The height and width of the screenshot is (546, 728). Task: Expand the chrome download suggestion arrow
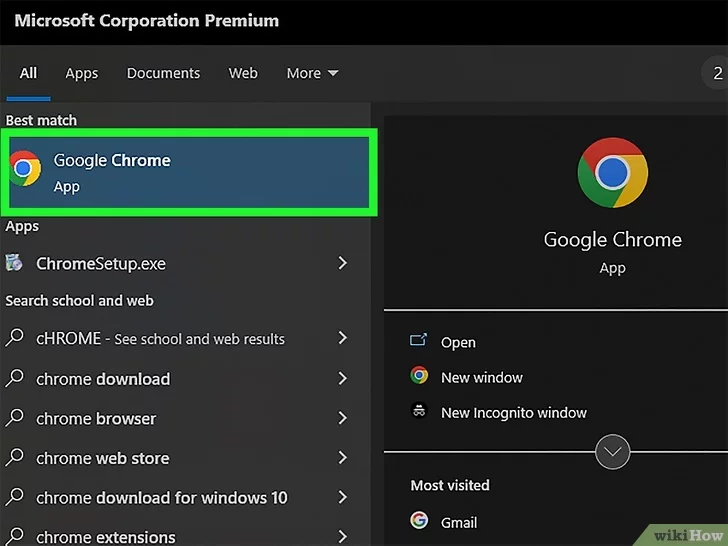(343, 378)
